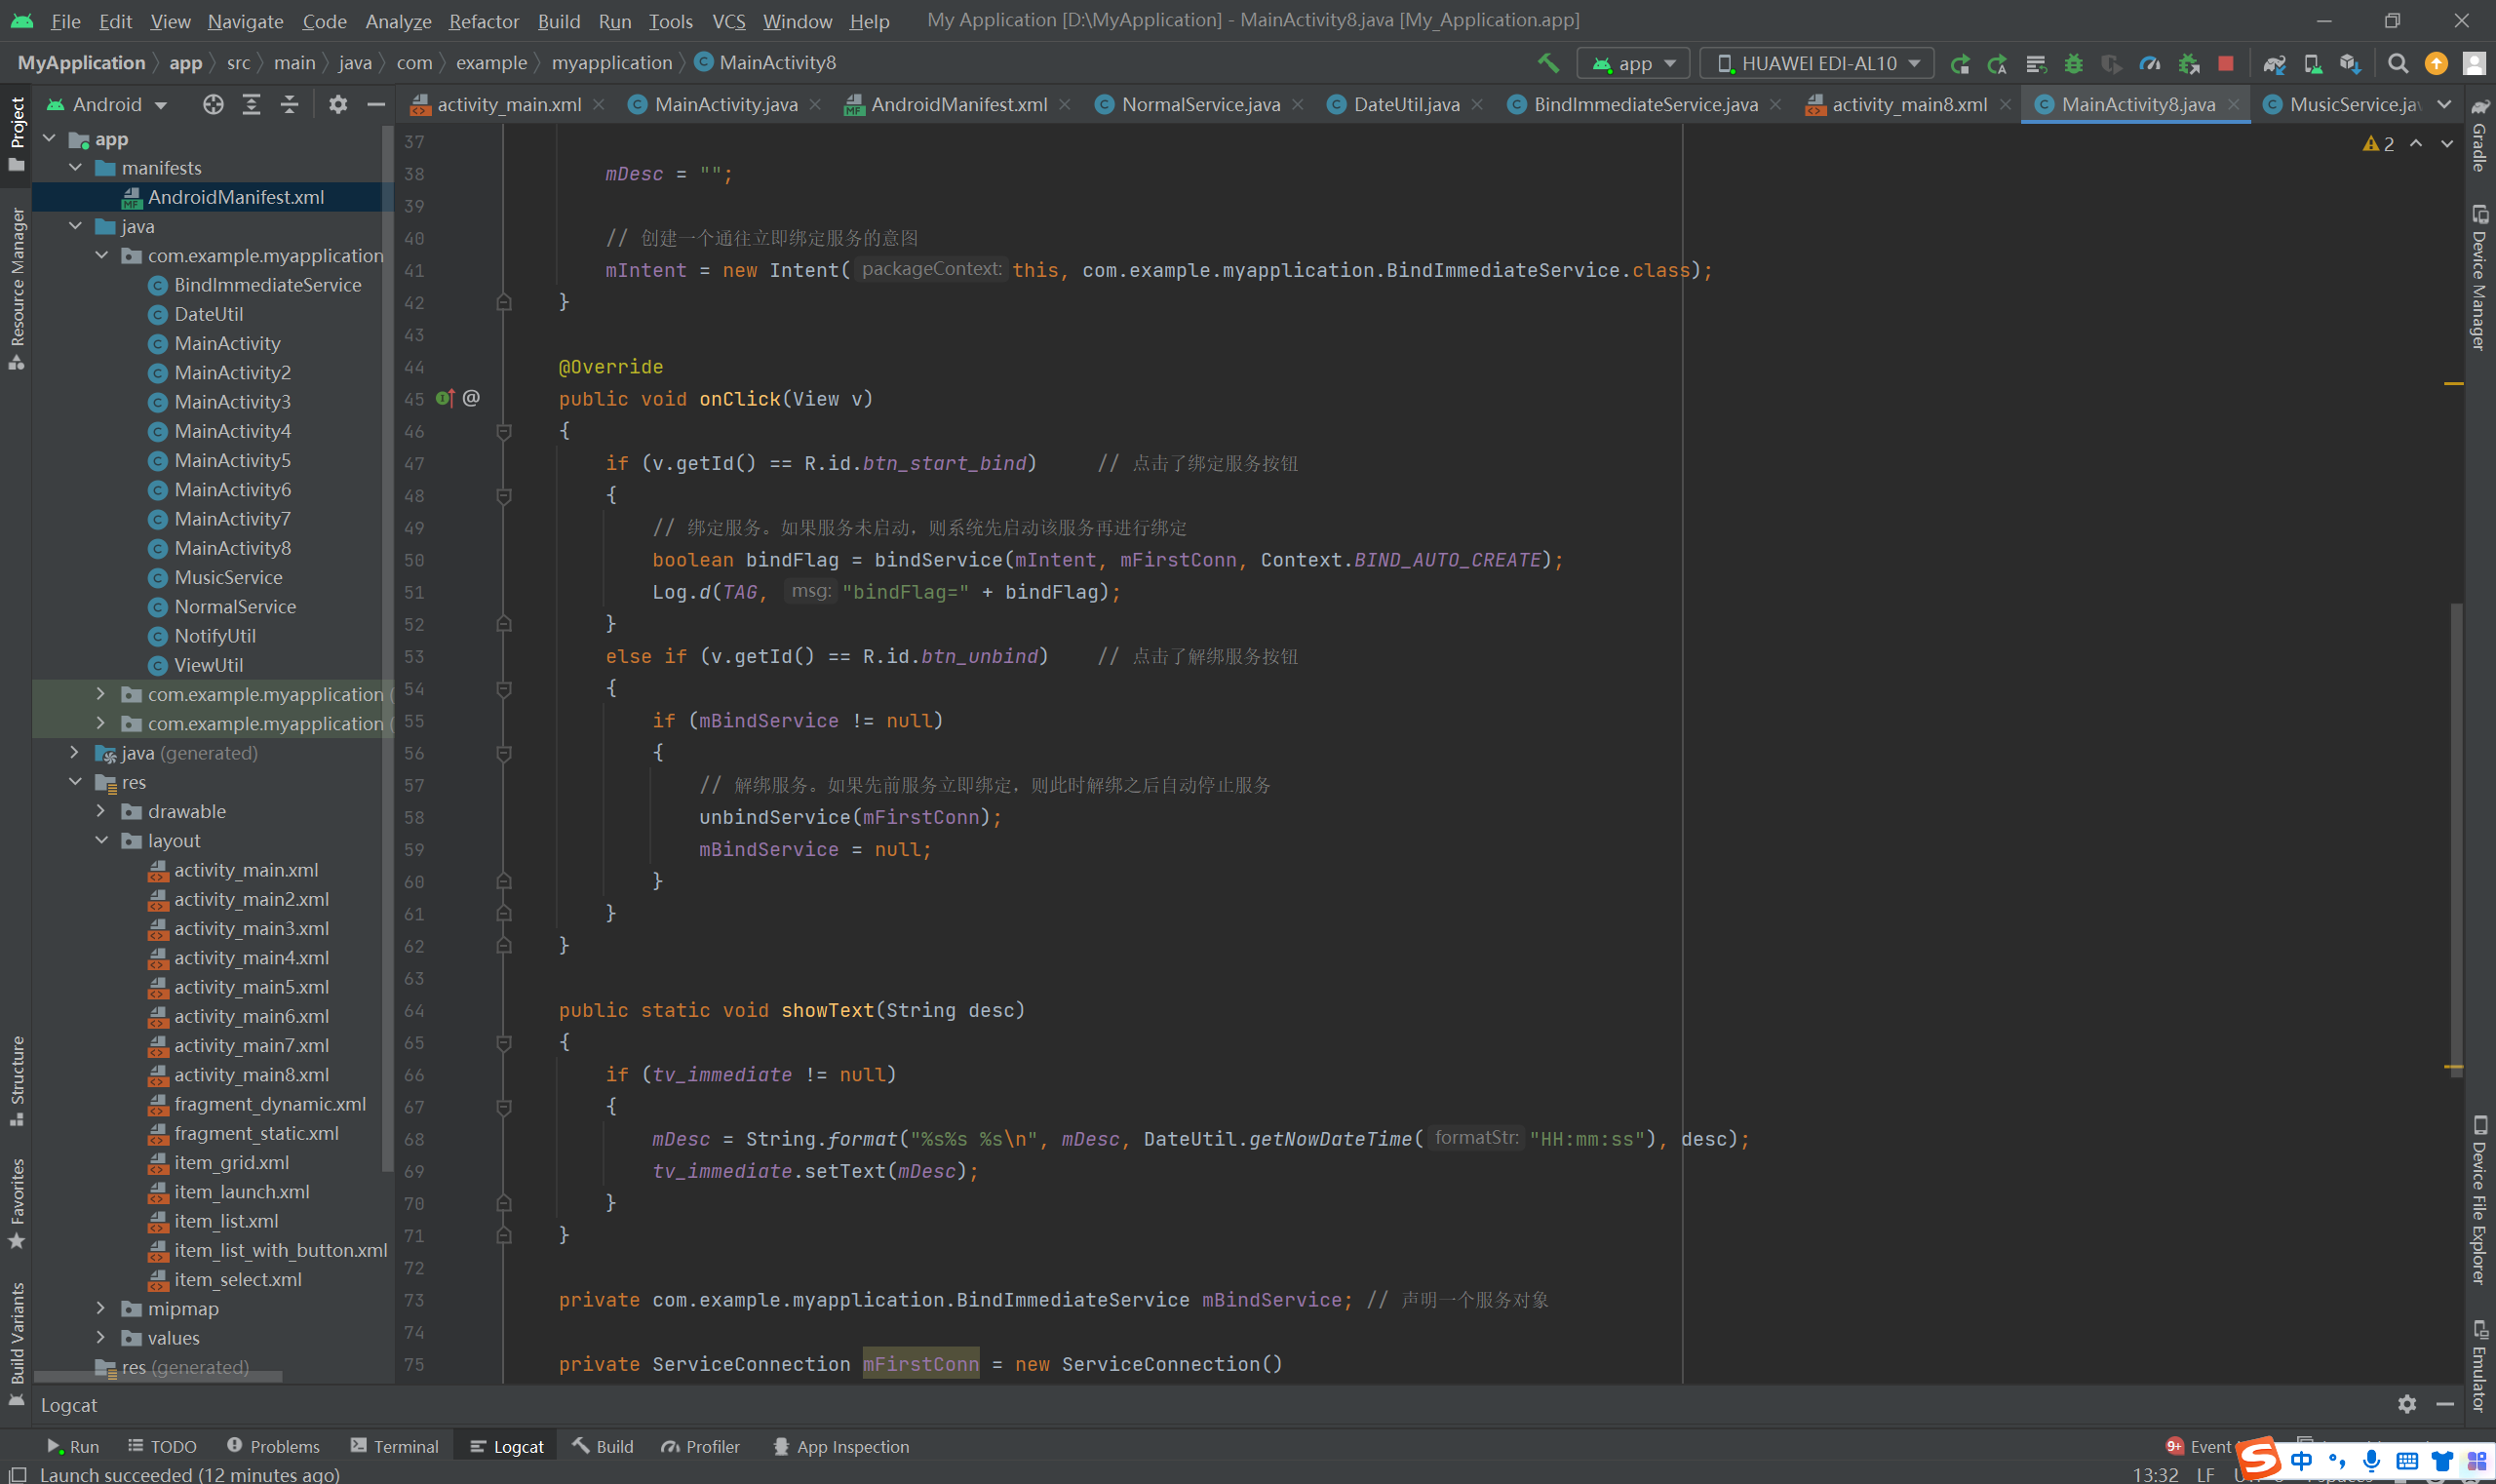
Task: Open the HUAWEI EDI-AL10 device dropdown
Action: click(1816, 63)
